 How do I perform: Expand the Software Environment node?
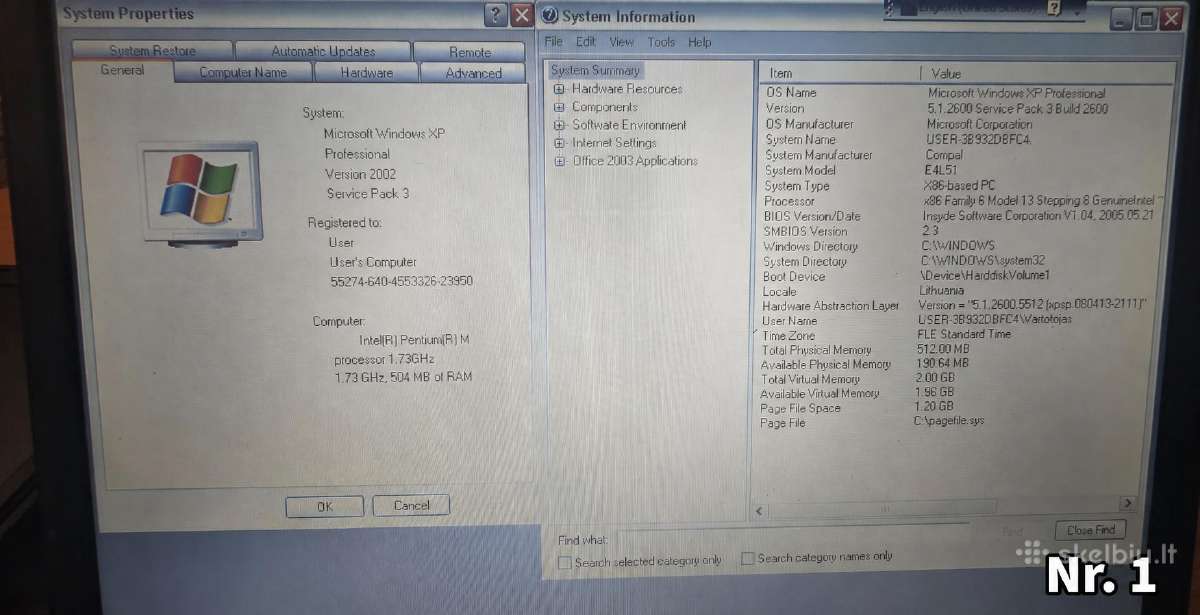point(559,125)
